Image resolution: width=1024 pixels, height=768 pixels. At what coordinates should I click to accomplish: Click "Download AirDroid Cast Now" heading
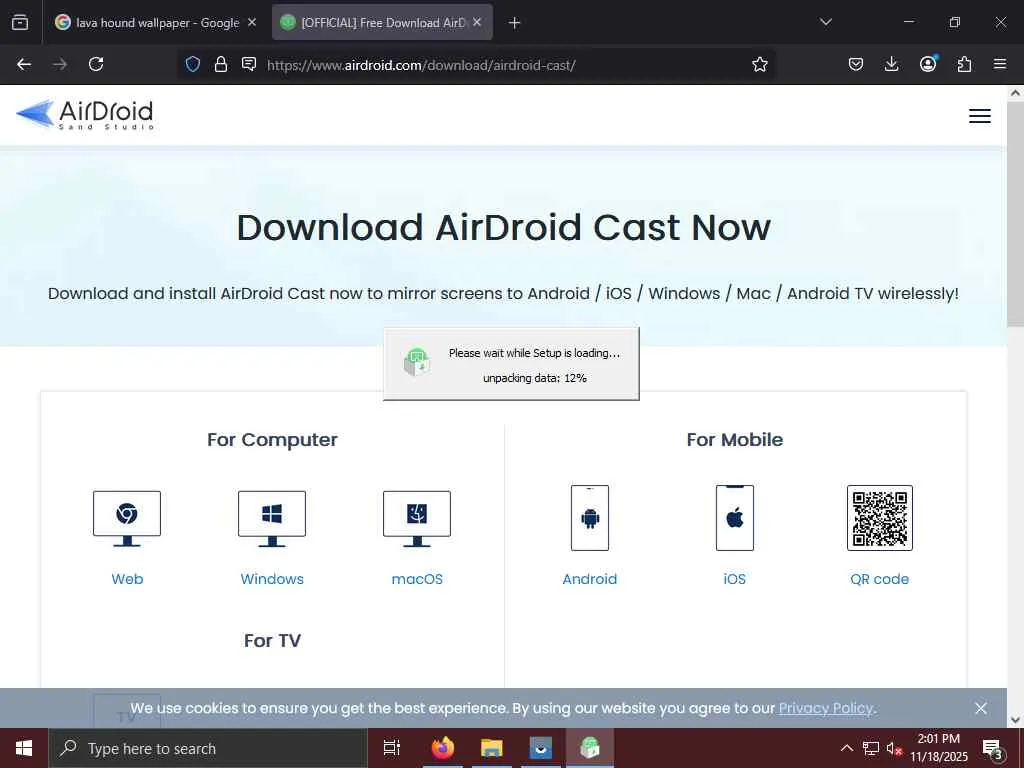point(504,227)
